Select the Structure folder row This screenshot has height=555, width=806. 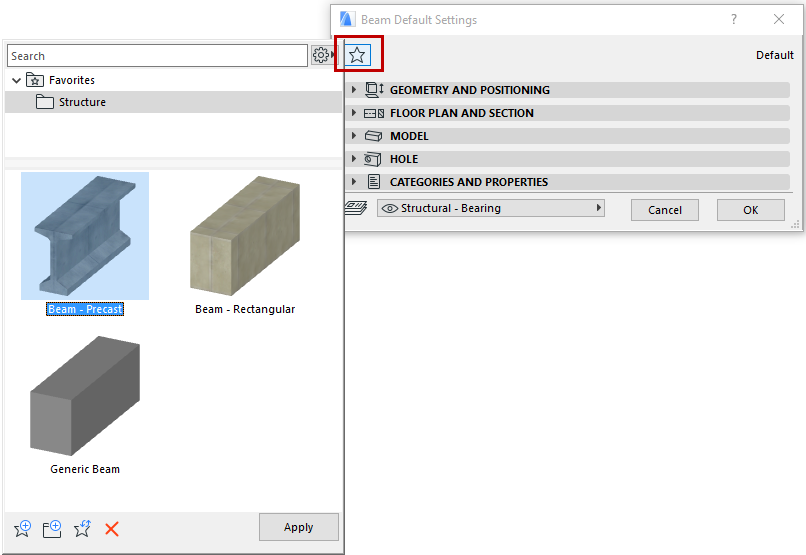(x=173, y=102)
